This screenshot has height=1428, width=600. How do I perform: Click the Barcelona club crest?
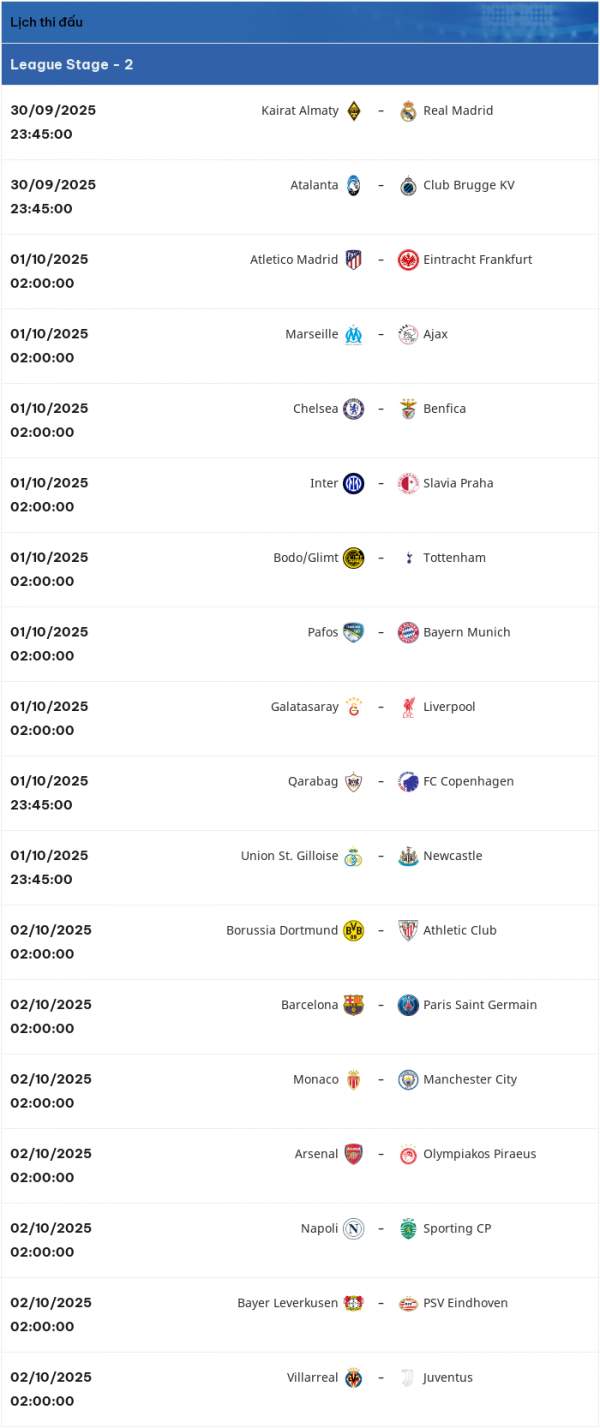click(353, 1005)
